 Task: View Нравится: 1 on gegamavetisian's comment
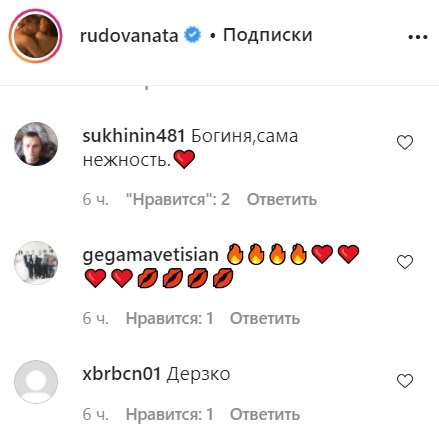[170, 318]
